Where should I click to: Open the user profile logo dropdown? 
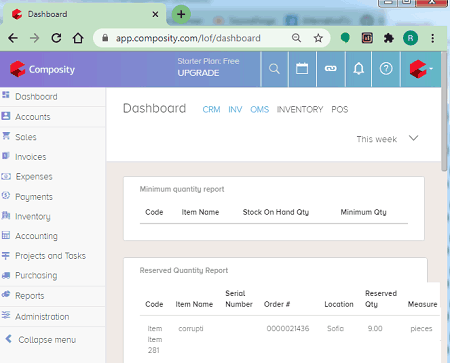click(x=421, y=69)
